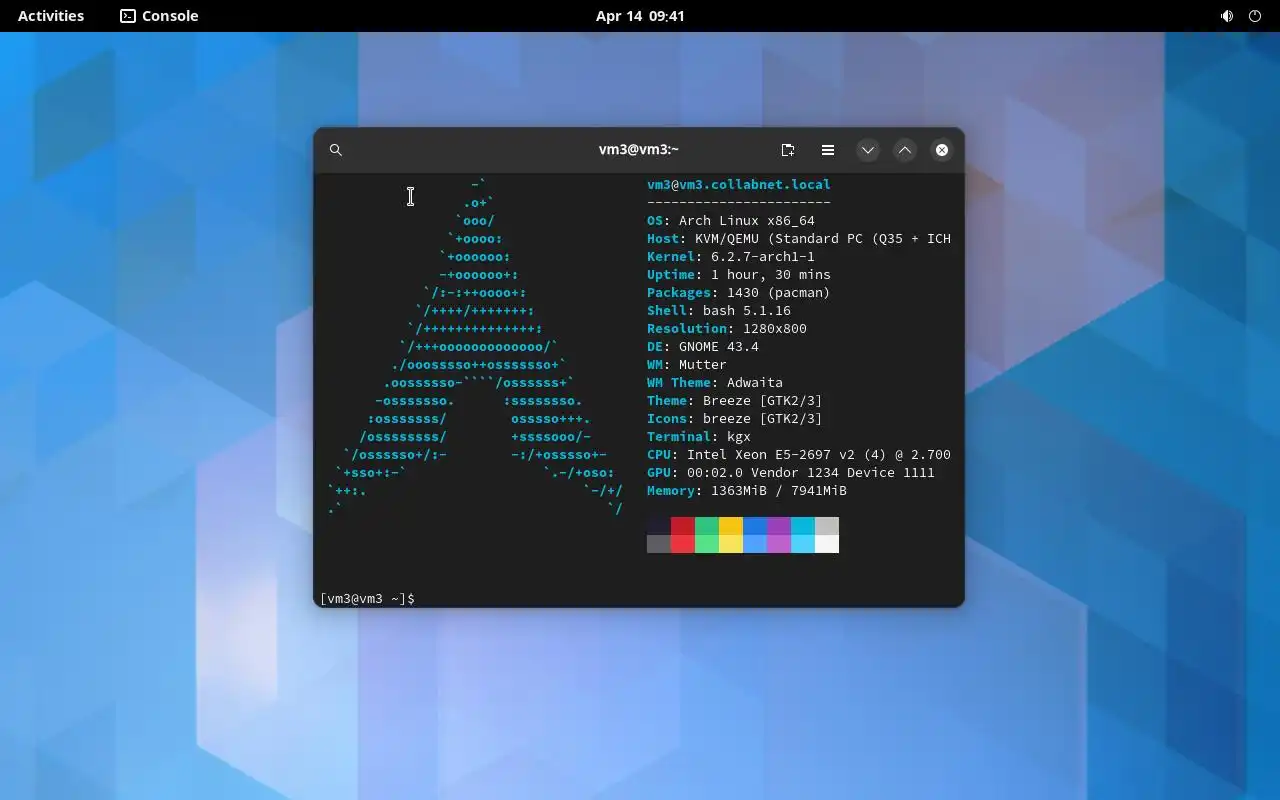Click the WM: Mutter line
This screenshot has width=1280, height=800.
coord(687,365)
